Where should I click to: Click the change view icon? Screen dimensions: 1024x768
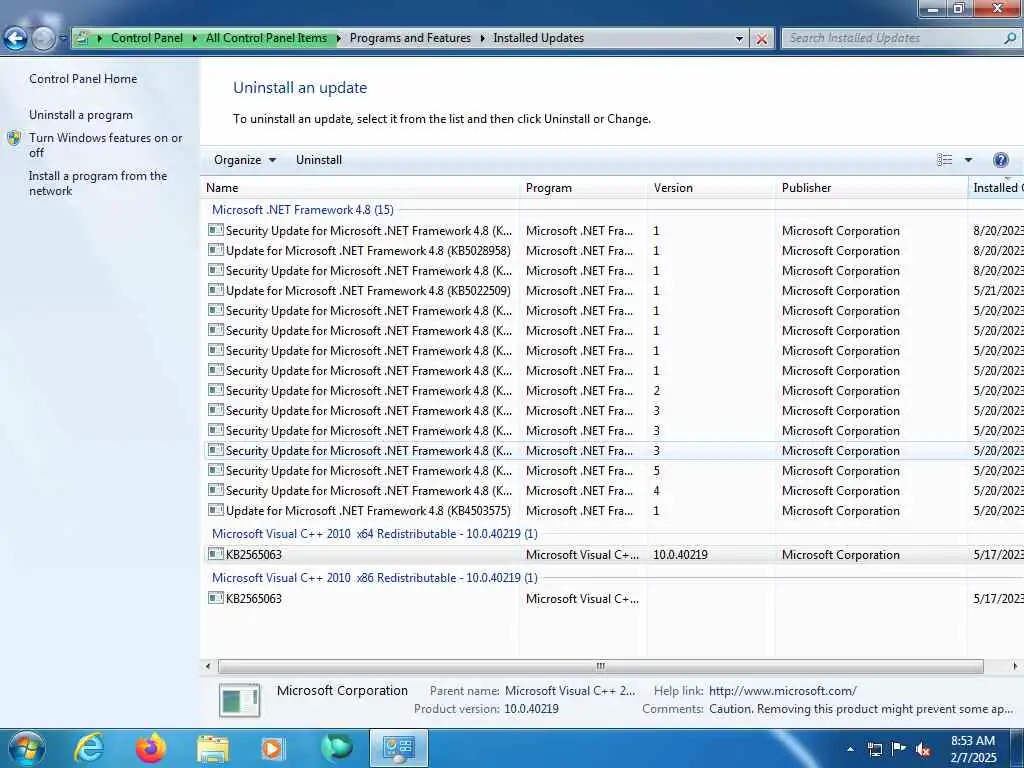(944, 160)
